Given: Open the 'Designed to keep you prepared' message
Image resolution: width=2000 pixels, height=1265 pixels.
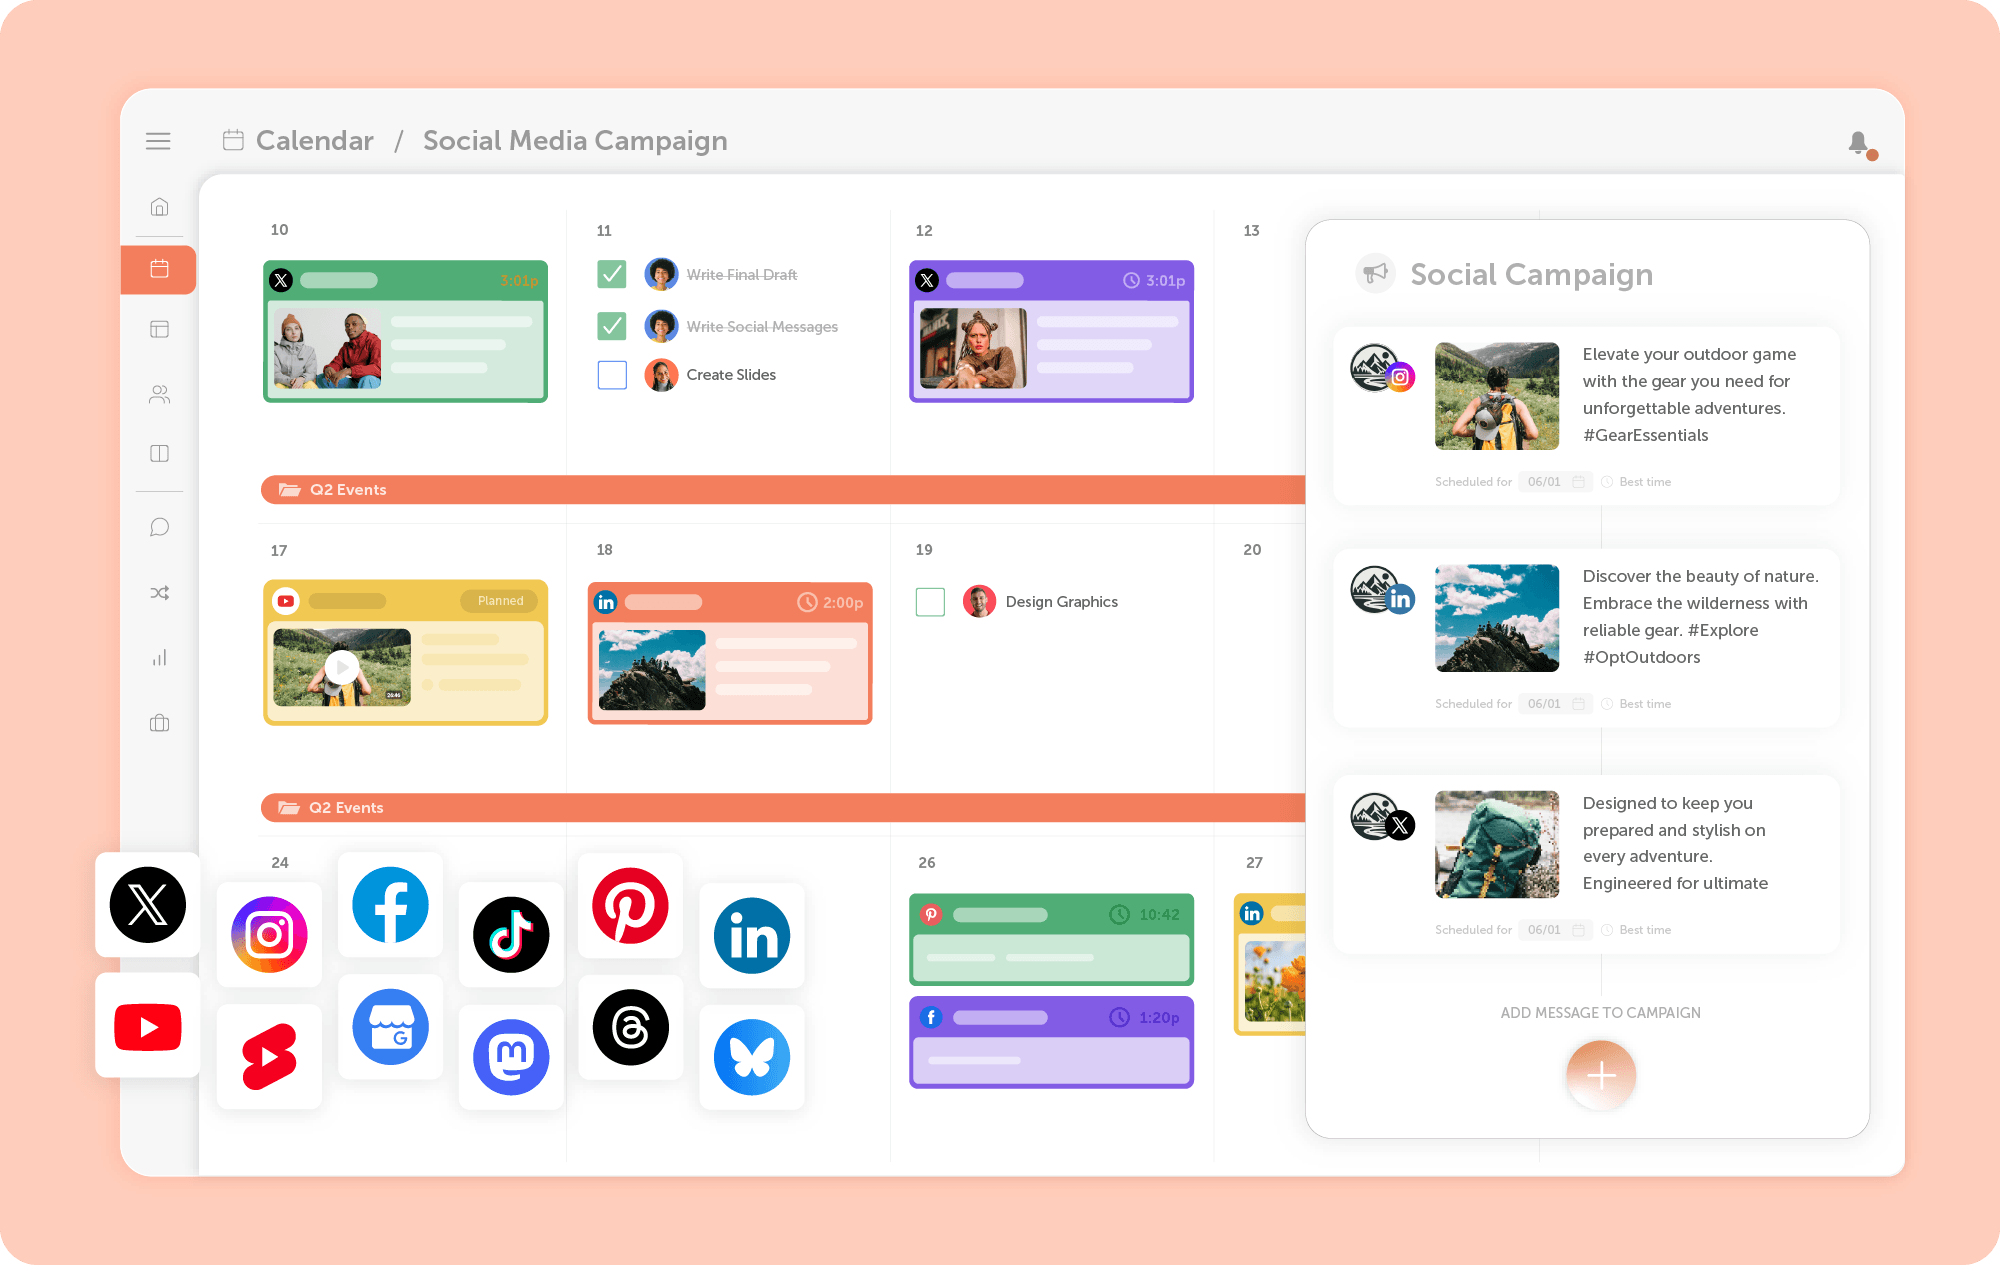Looking at the screenshot, I should [1587, 864].
